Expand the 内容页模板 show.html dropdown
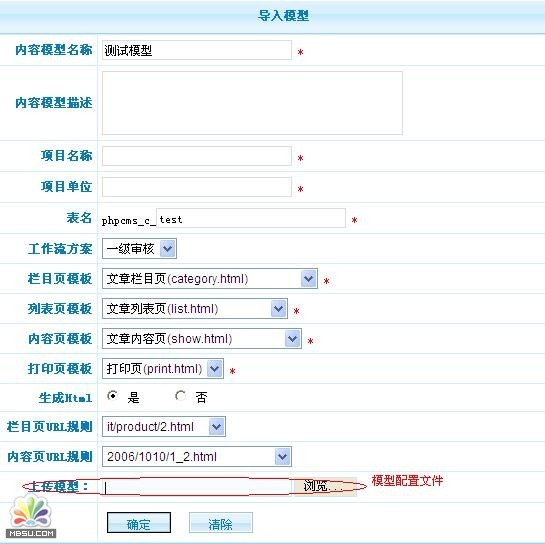 [x=202, y=339]
